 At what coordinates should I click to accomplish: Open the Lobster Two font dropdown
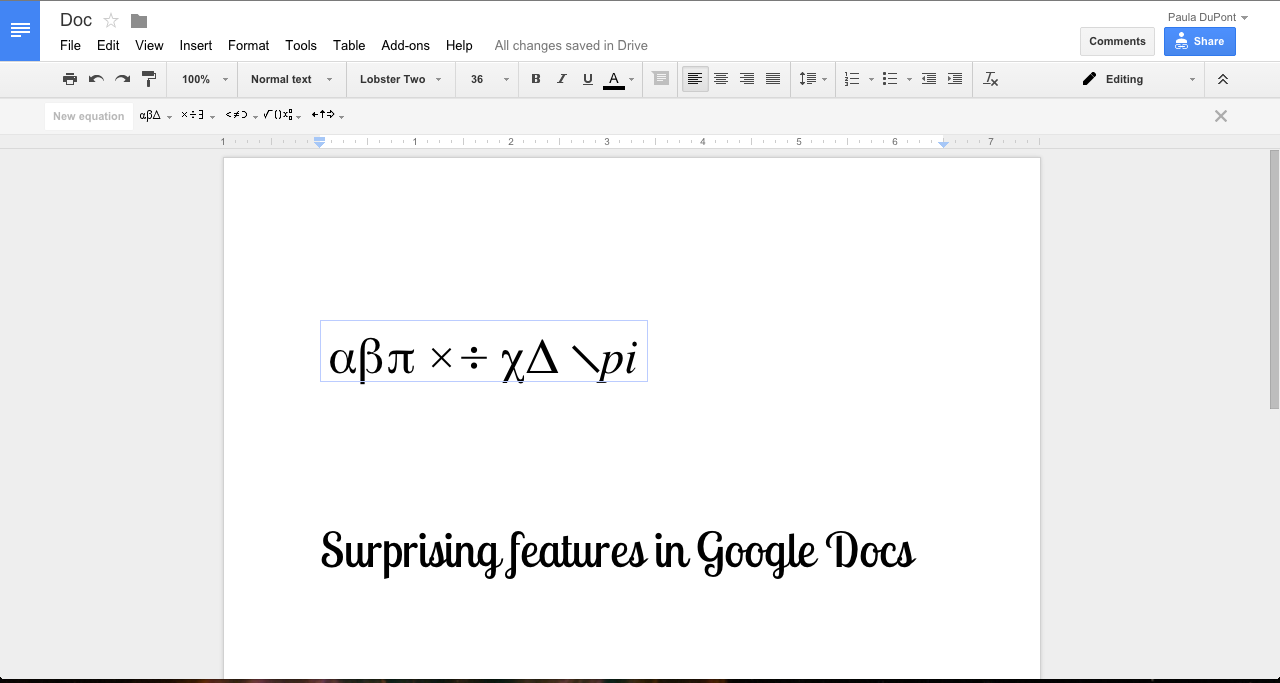click(x=400, y=79)
